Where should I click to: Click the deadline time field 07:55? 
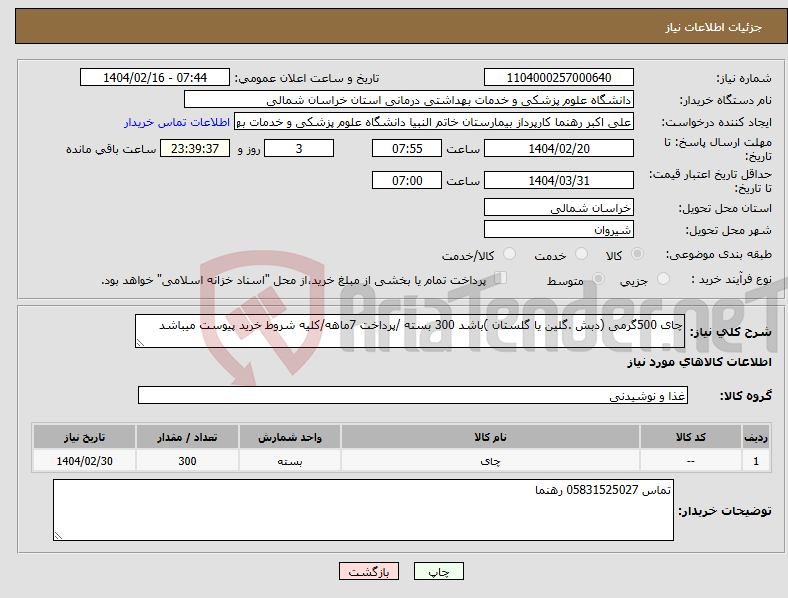coord(407,148)
